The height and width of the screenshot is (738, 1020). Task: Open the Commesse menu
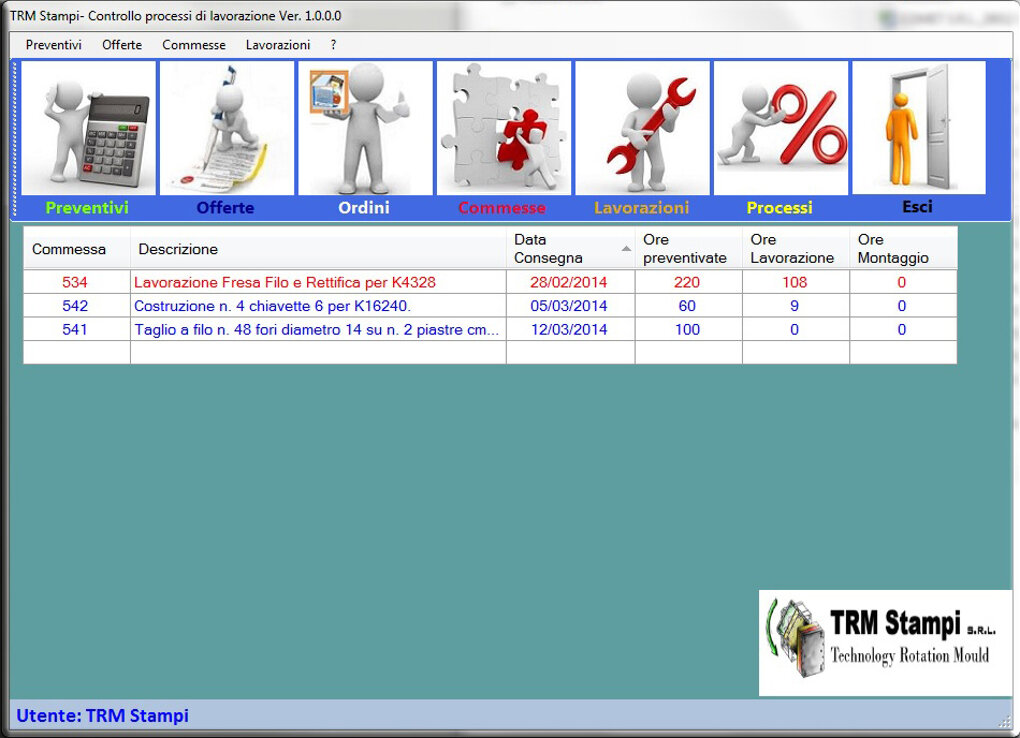[194, 45]
